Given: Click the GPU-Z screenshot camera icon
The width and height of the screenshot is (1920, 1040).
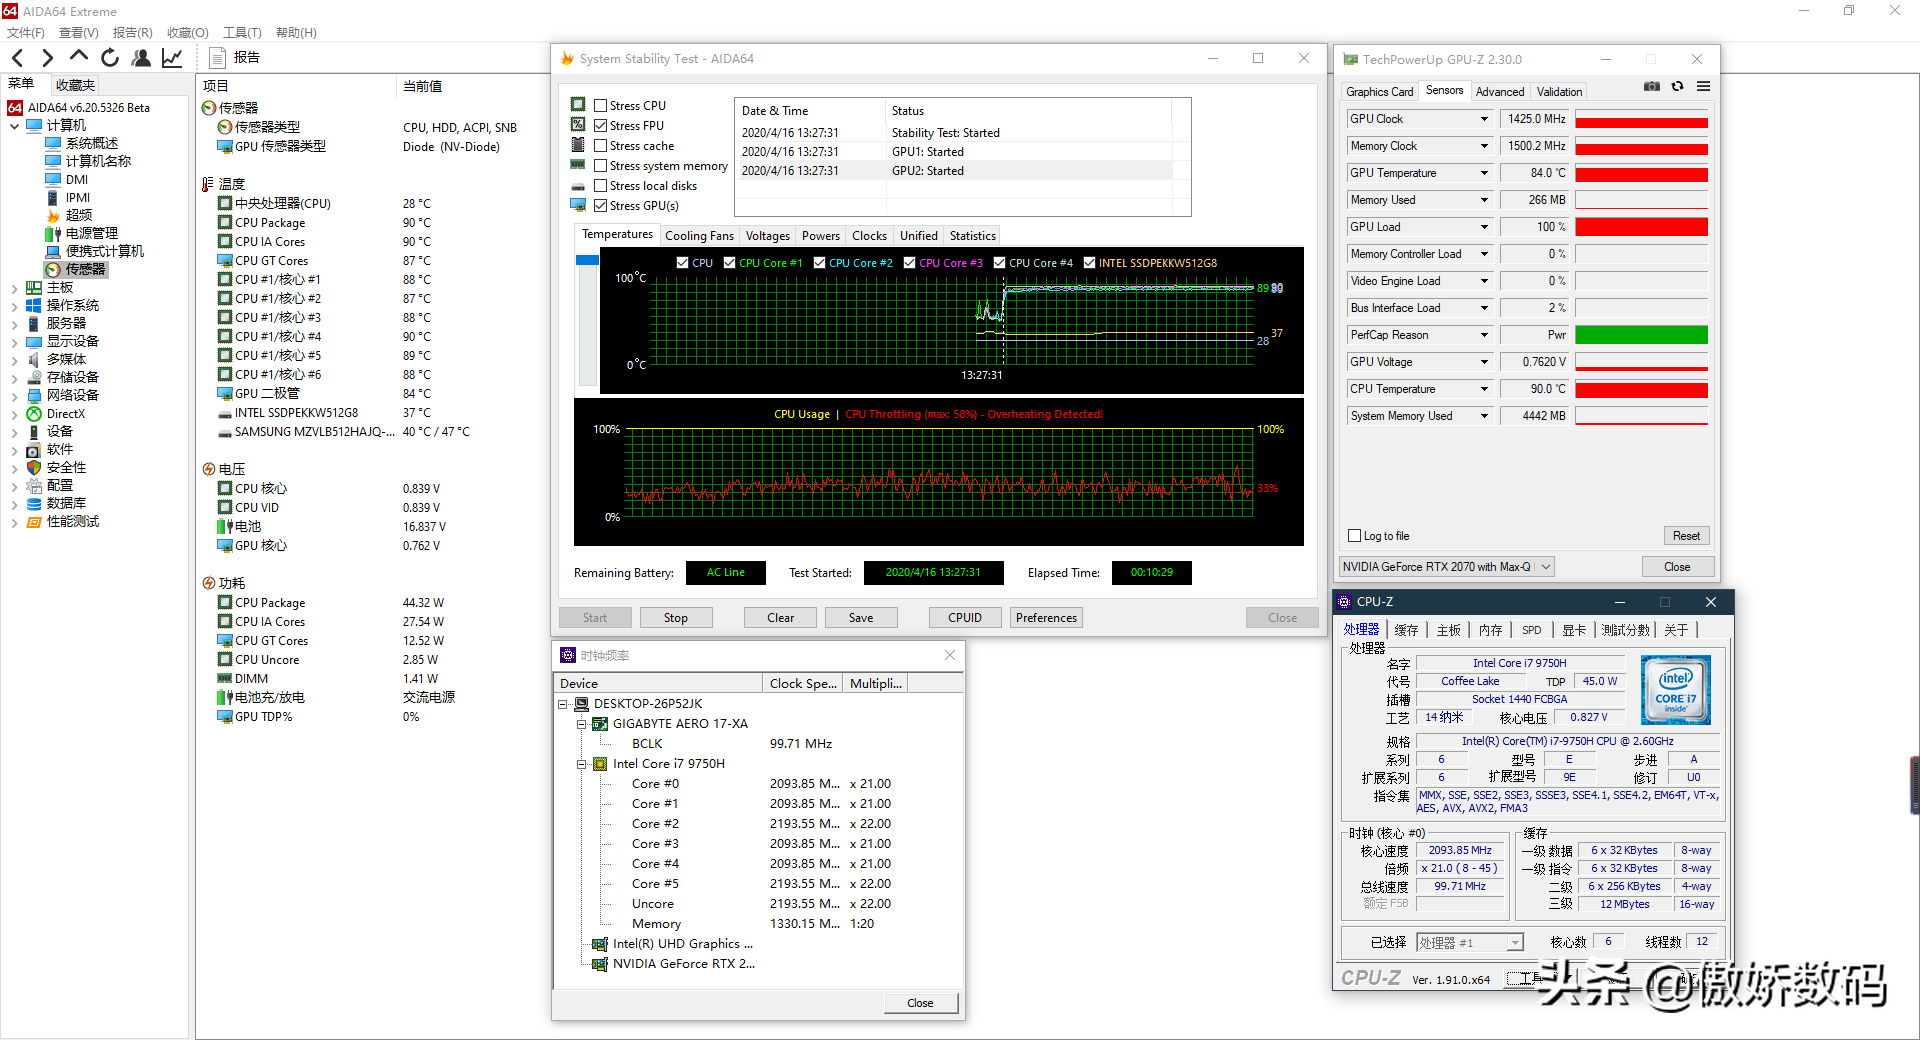Looking at the screenshot, I should click(1652, 87).
